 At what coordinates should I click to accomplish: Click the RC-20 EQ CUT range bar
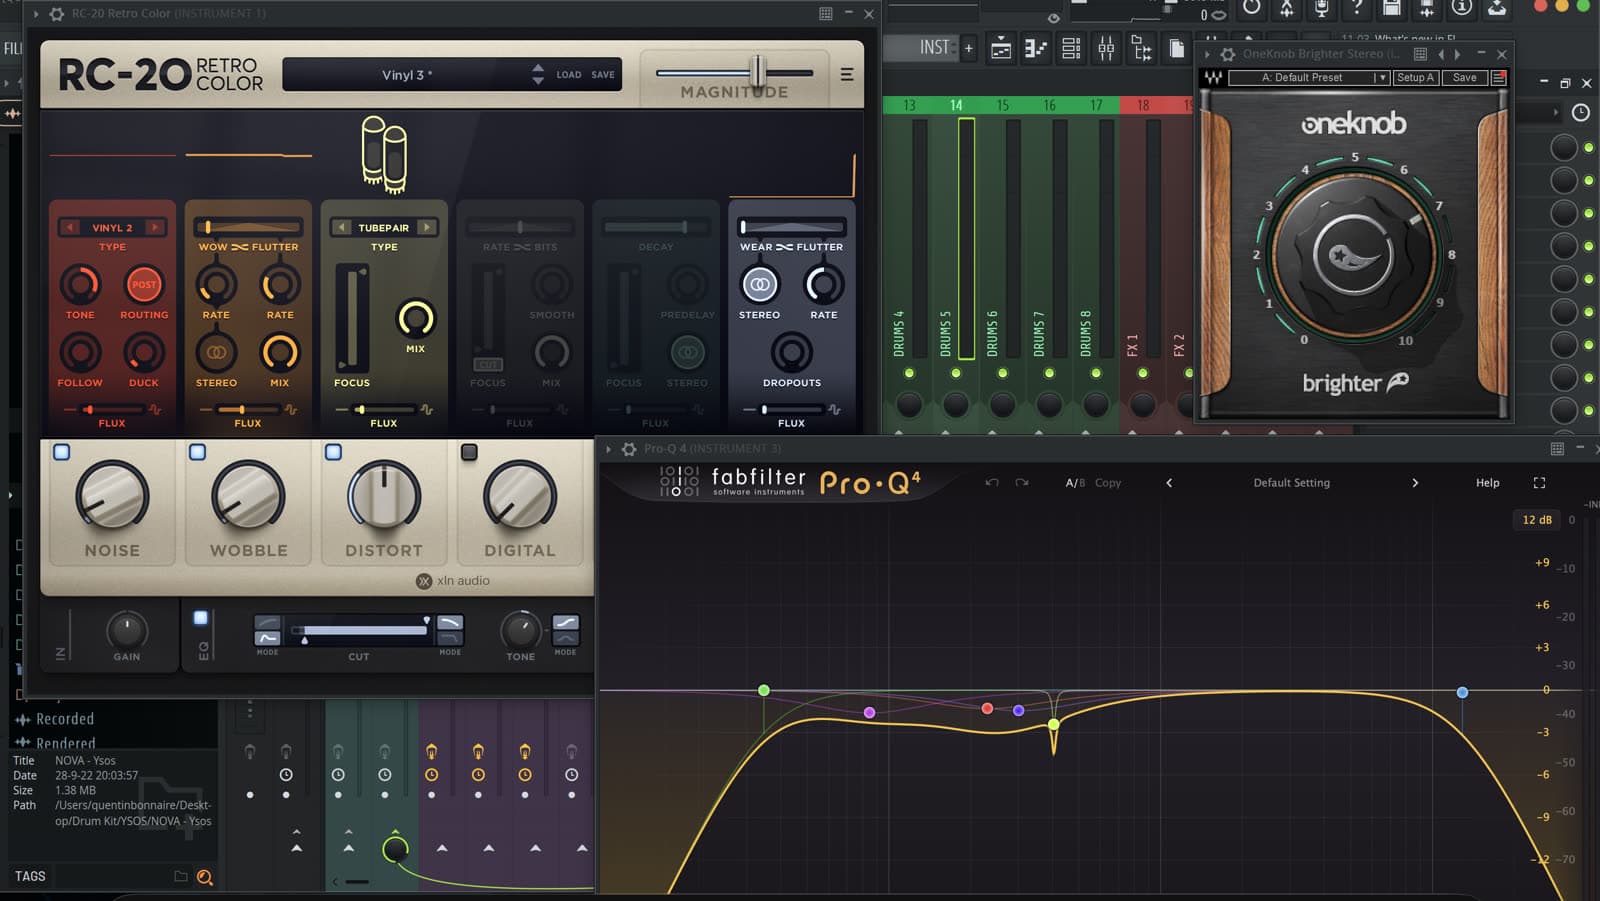click(360, 630)
